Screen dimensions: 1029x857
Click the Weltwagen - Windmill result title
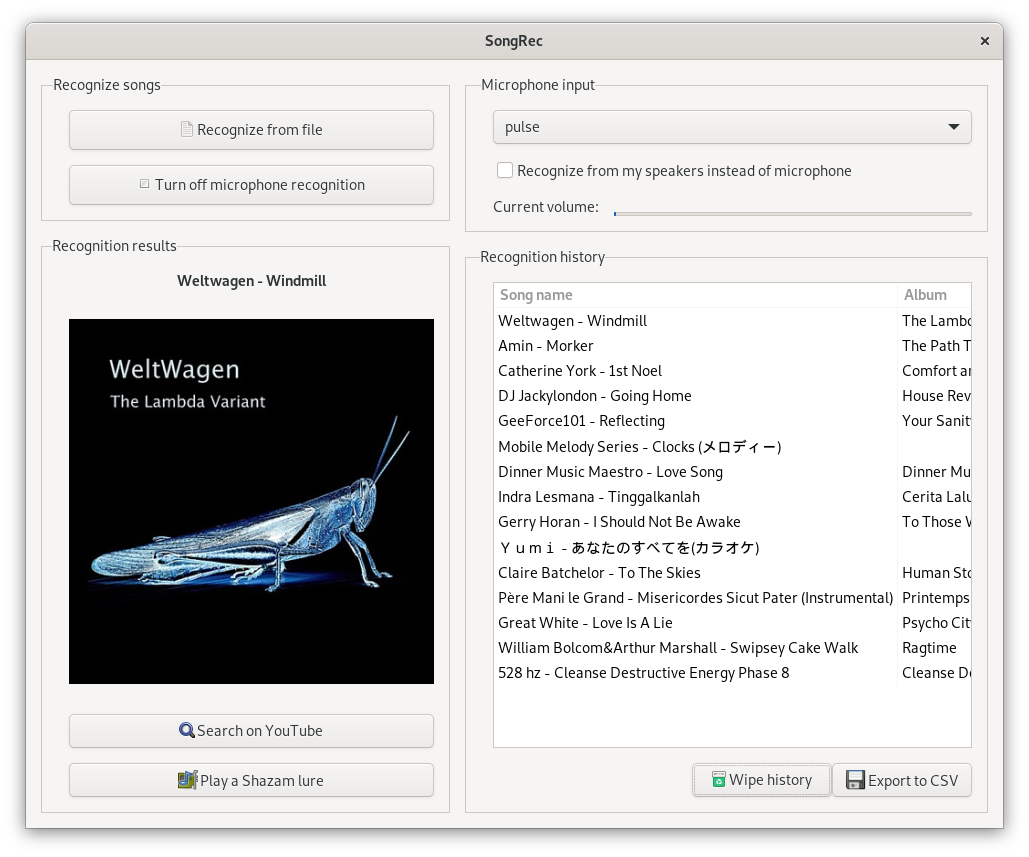pos(251,281)
